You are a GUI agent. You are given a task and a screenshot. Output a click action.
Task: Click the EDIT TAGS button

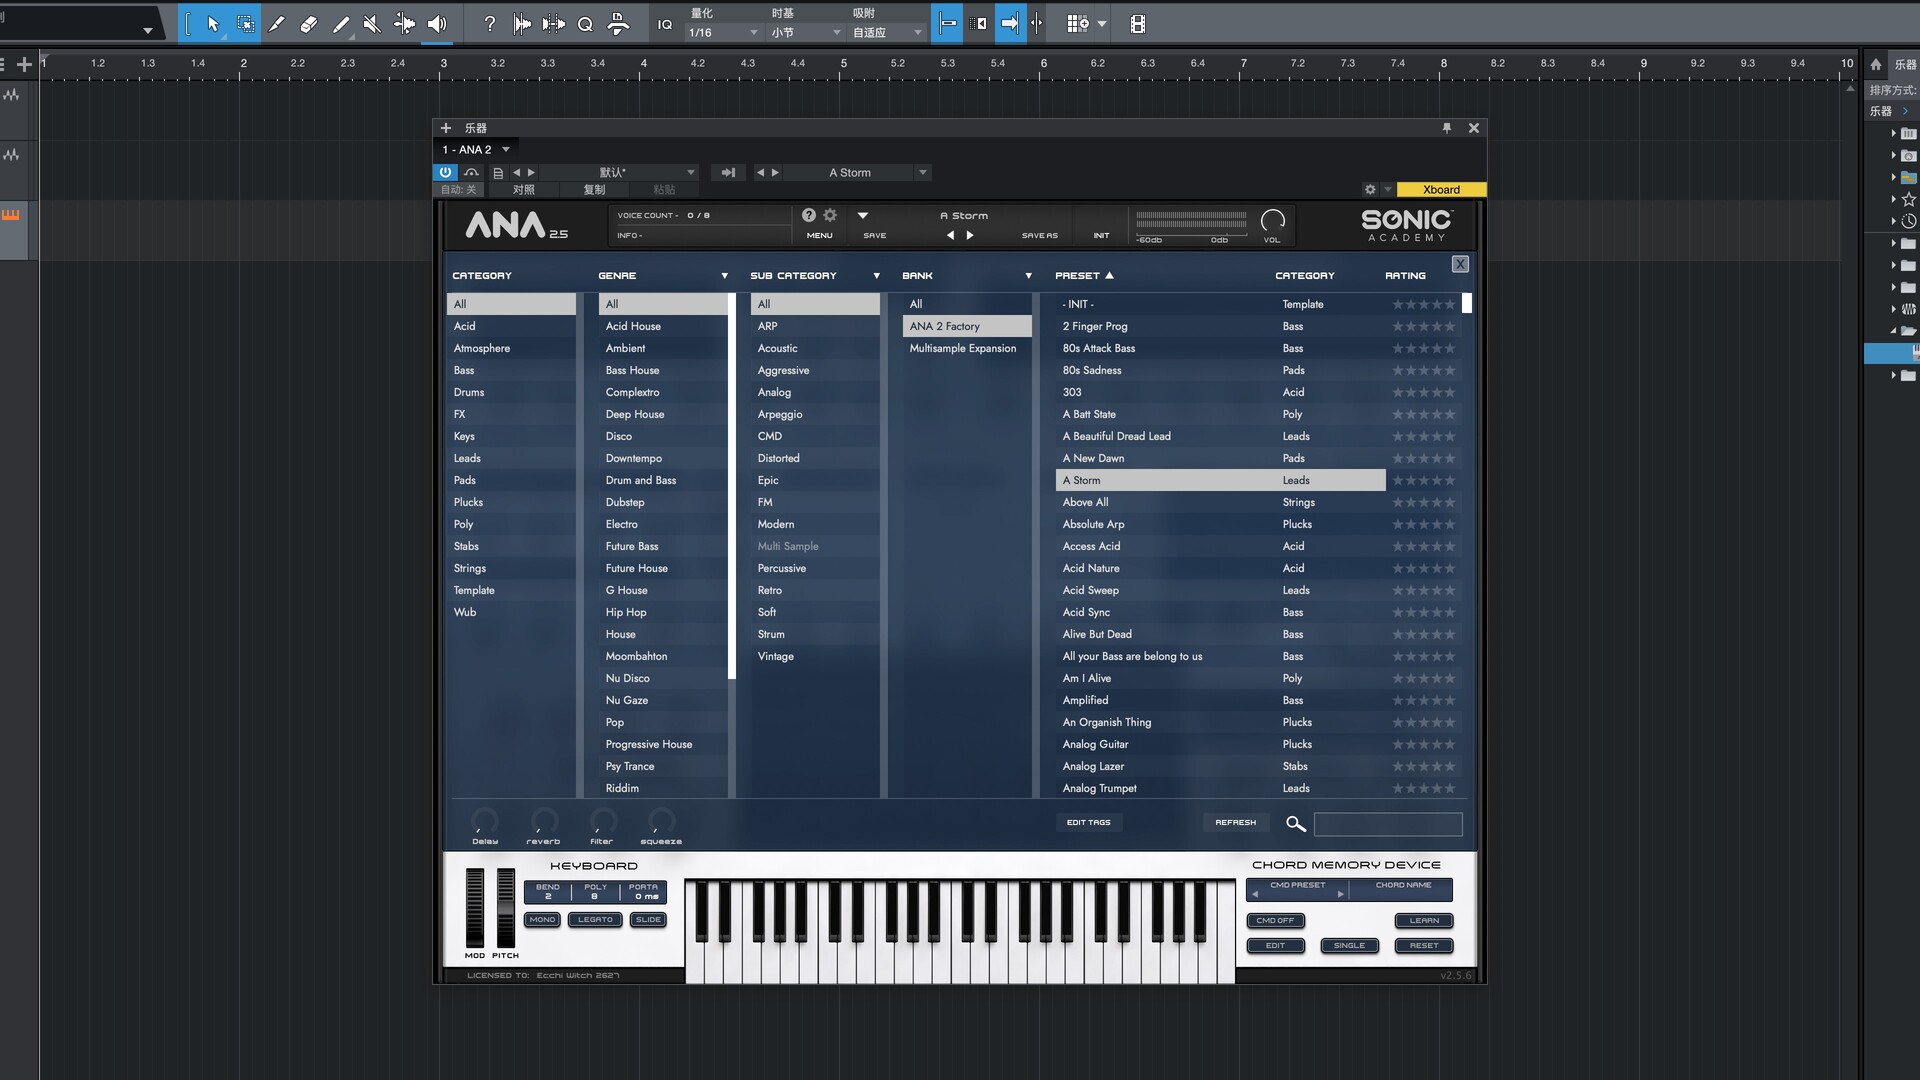click(1088, 823)
